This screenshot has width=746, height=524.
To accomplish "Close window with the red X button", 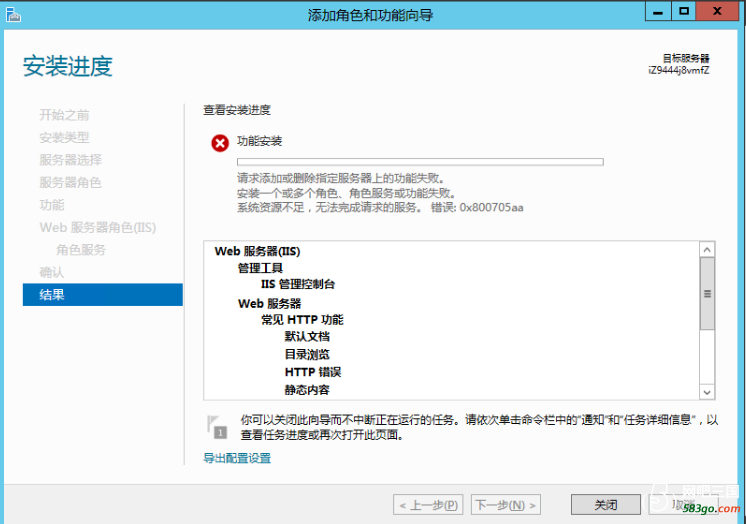I will [717, 11].
